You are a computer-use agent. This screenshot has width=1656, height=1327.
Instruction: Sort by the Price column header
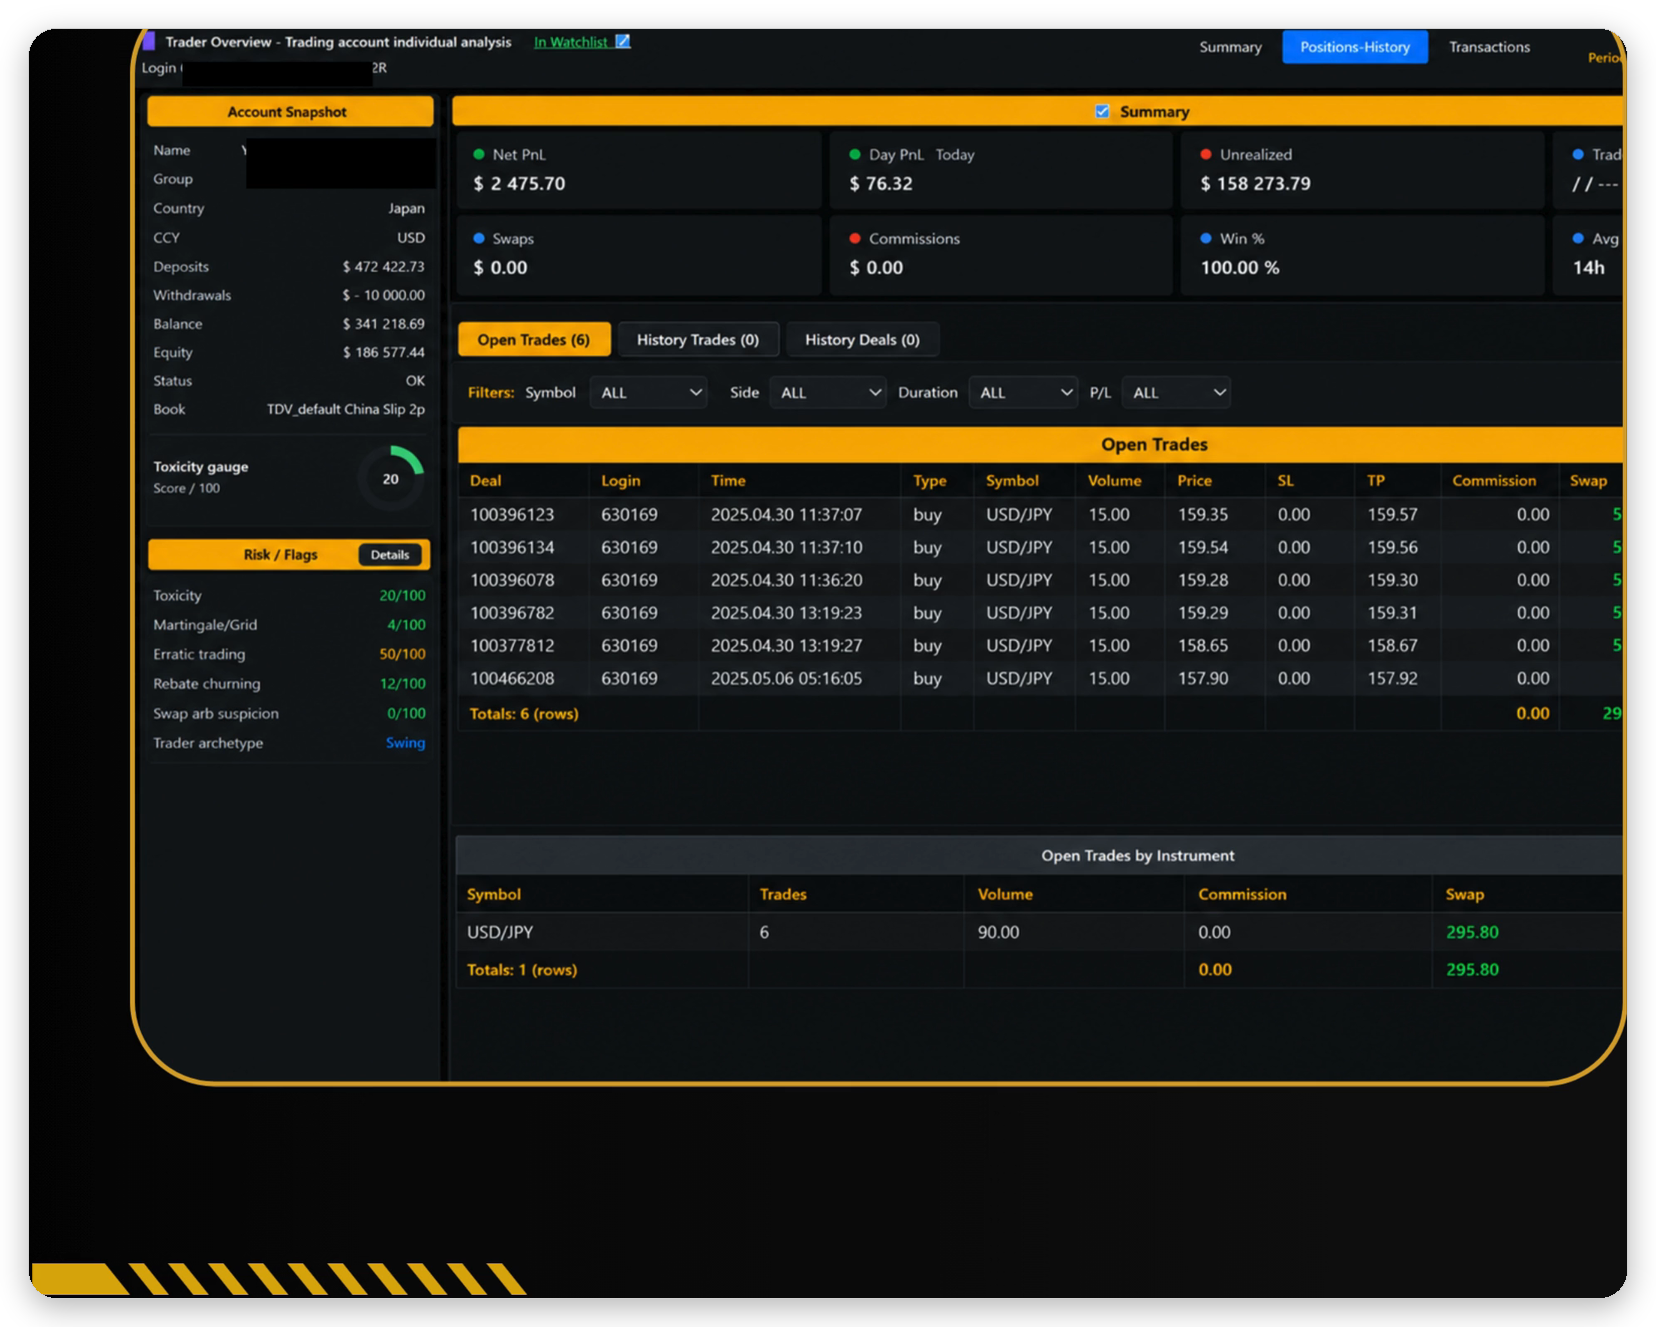[x=1194, y=481]
